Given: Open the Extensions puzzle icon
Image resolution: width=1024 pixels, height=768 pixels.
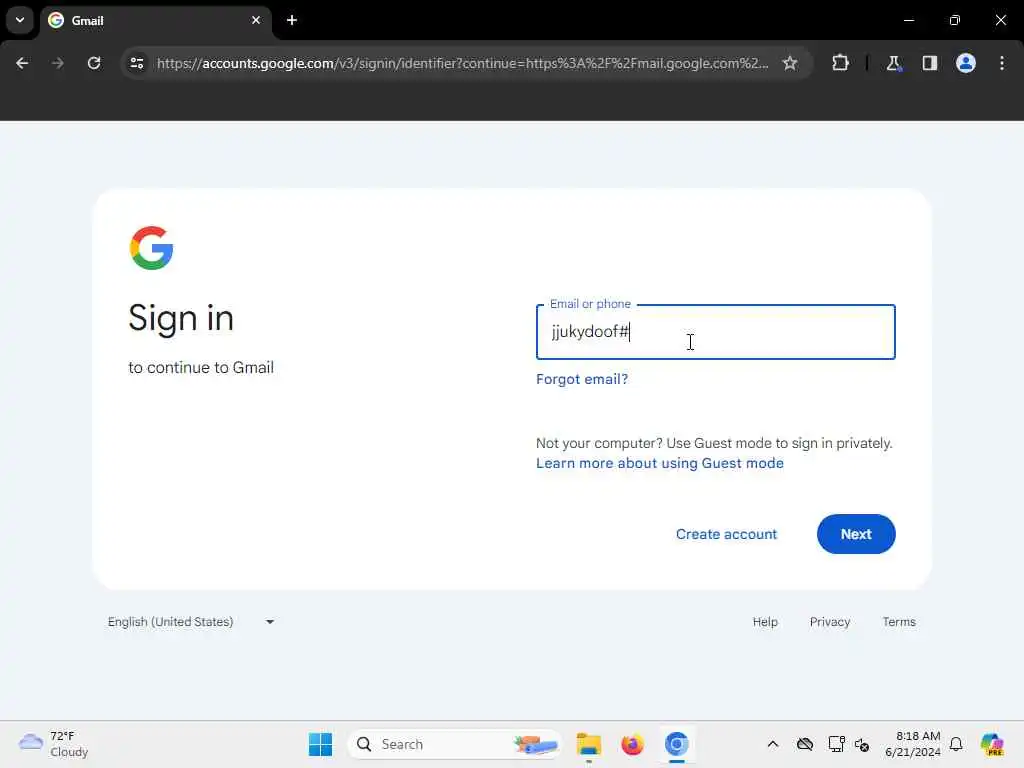Looking at the screenshot, I should pyautogui.click(x=840, y=63).
